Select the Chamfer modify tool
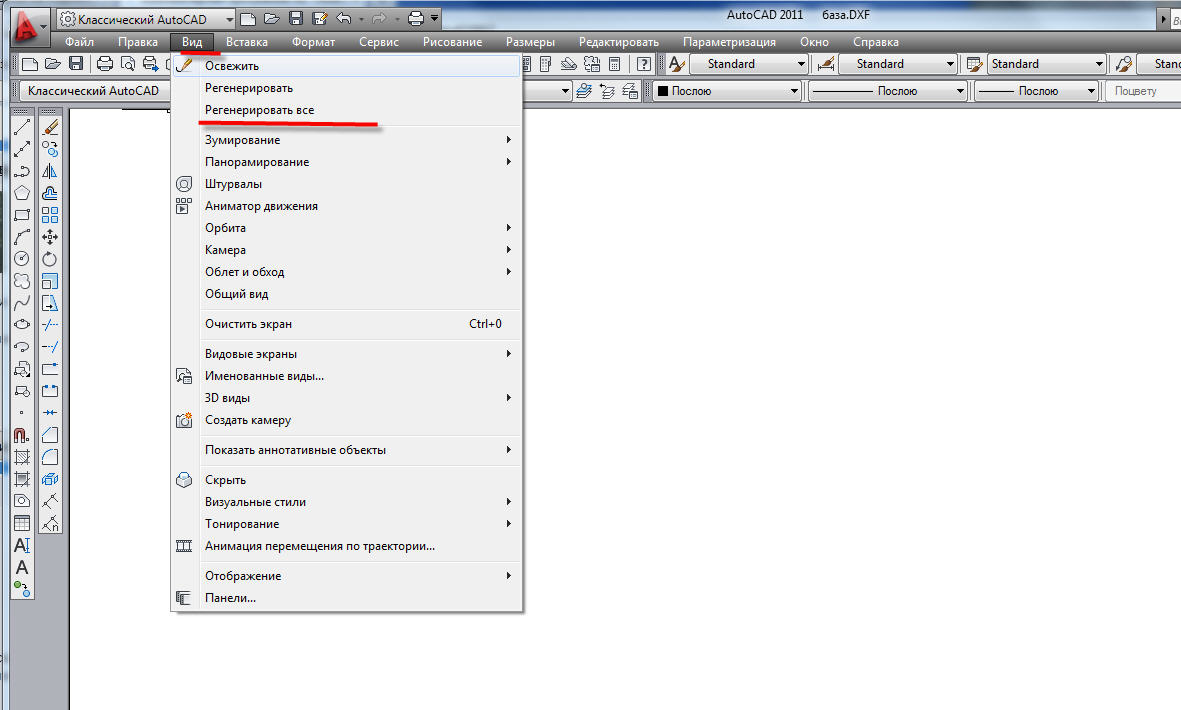 (x=50, y=435)
